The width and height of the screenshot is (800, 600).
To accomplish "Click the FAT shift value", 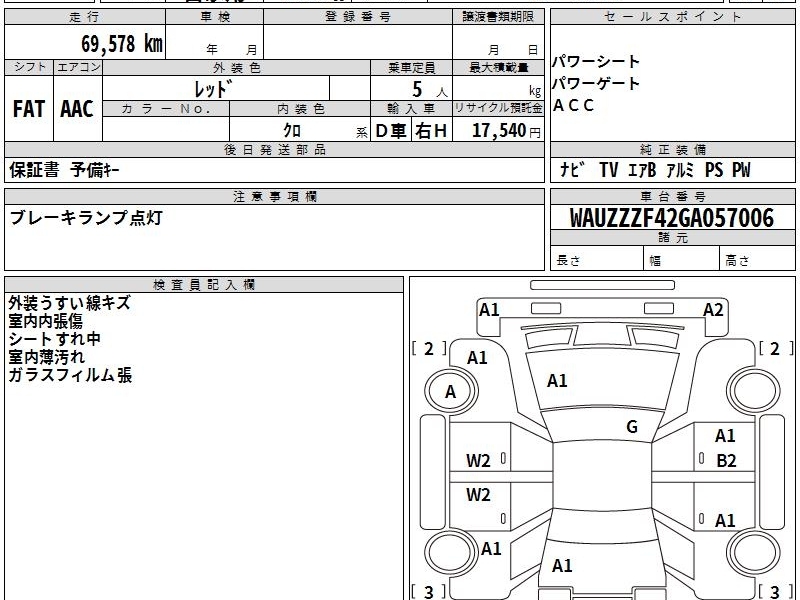I will click(x=29, y=109).
